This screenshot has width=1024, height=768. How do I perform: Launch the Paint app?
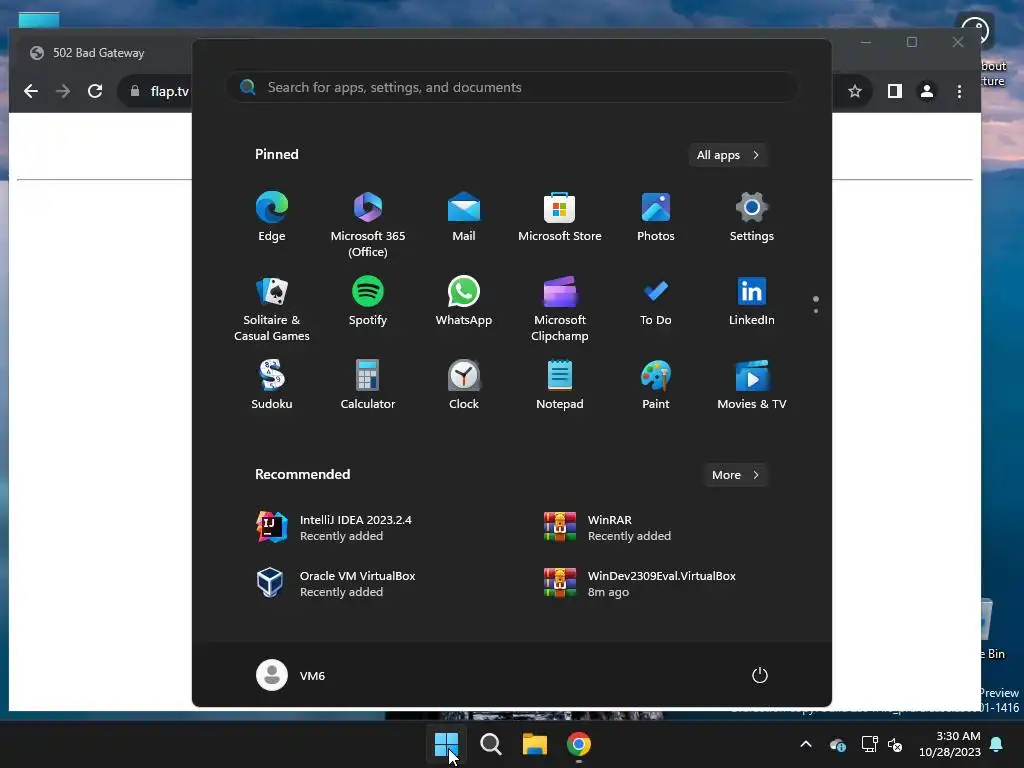click(x=656, y=384)
